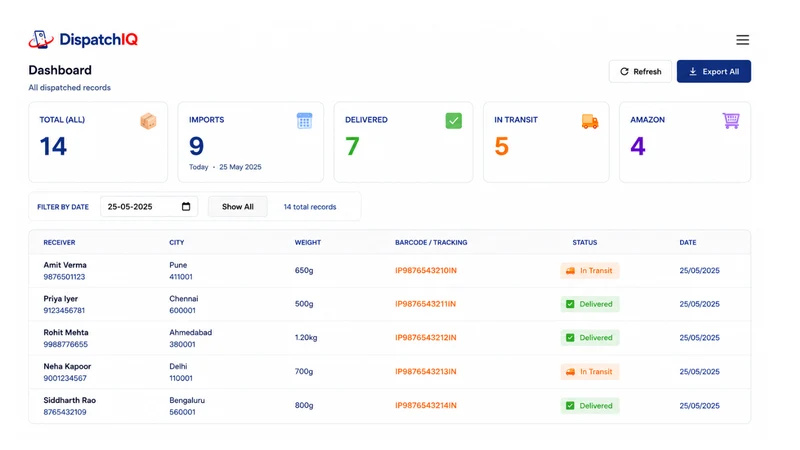Click tracking number IP9876543211IN
The image size is (800, 450).
click(426, 304)
